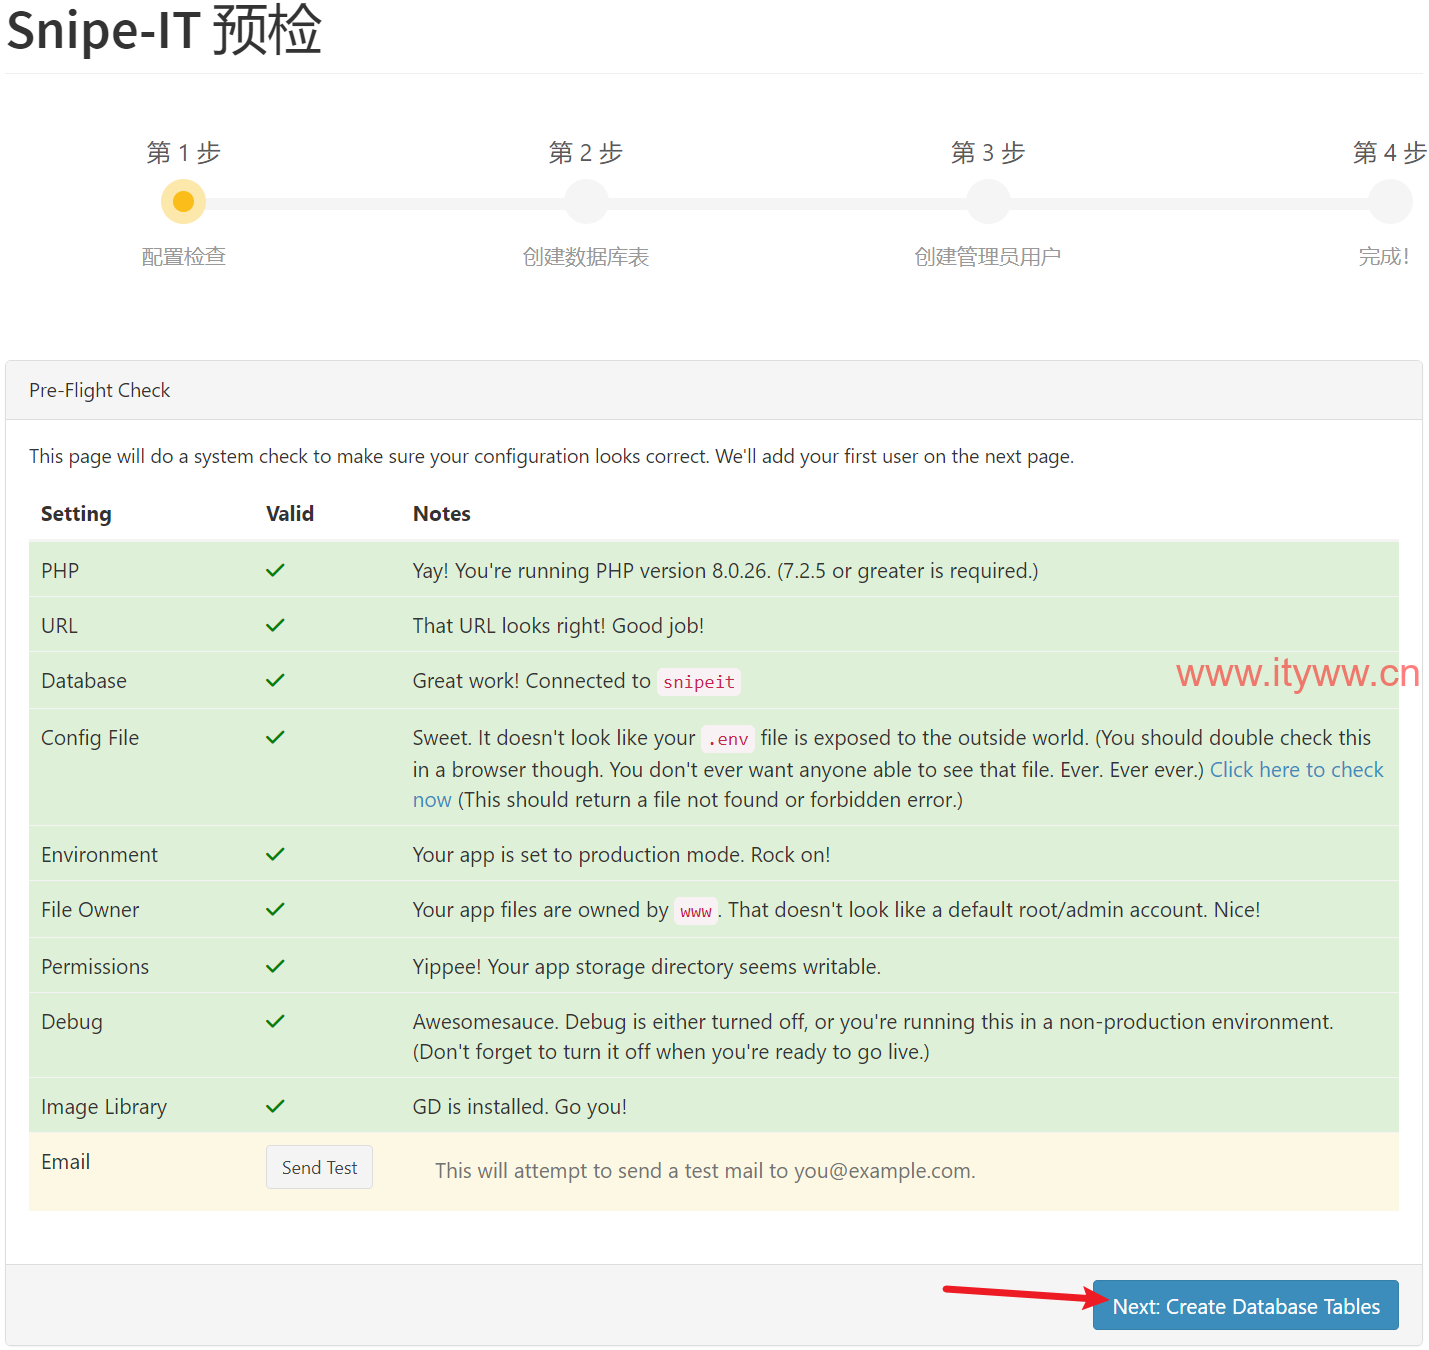Click the 'PHP' setting cell
This screenshot has height=1350, width=1429.
60,571
